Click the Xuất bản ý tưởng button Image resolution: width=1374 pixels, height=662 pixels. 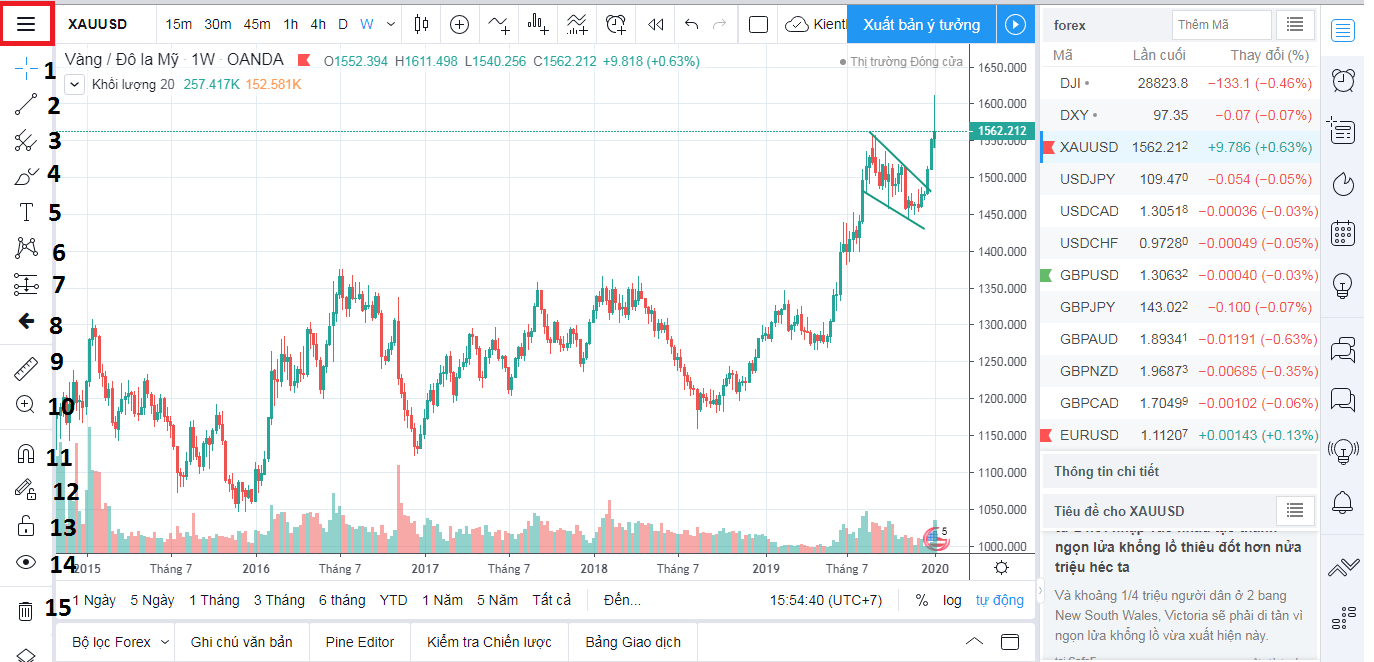(922, 24)
